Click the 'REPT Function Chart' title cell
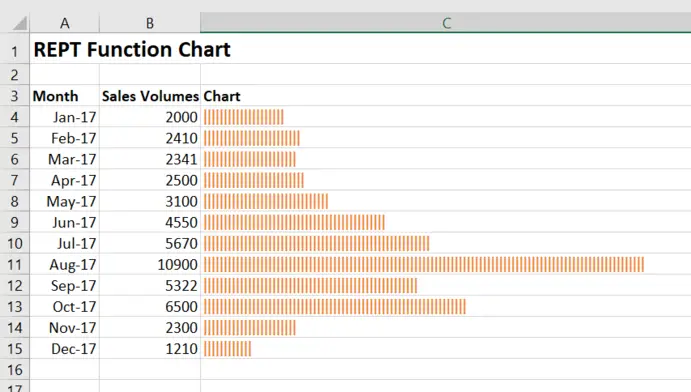691x392 pixels. coord(132,49)
